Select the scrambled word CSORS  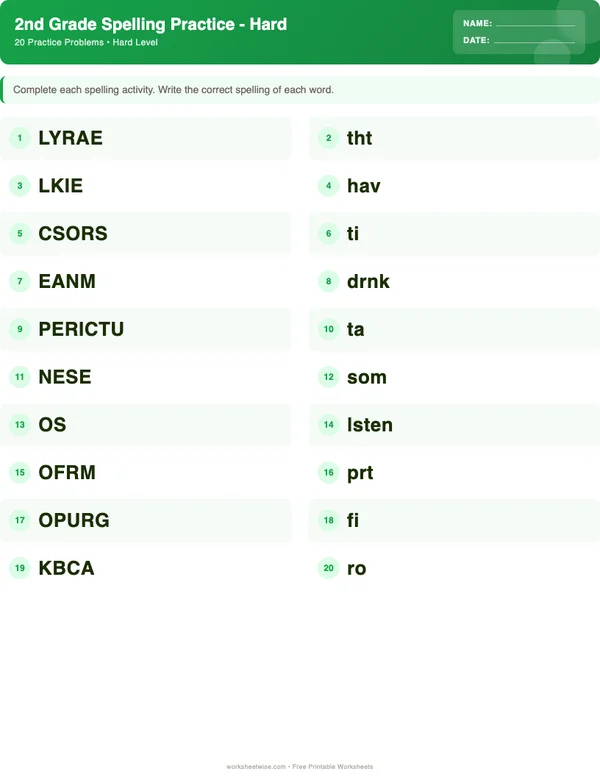click(x=73, y=234)
